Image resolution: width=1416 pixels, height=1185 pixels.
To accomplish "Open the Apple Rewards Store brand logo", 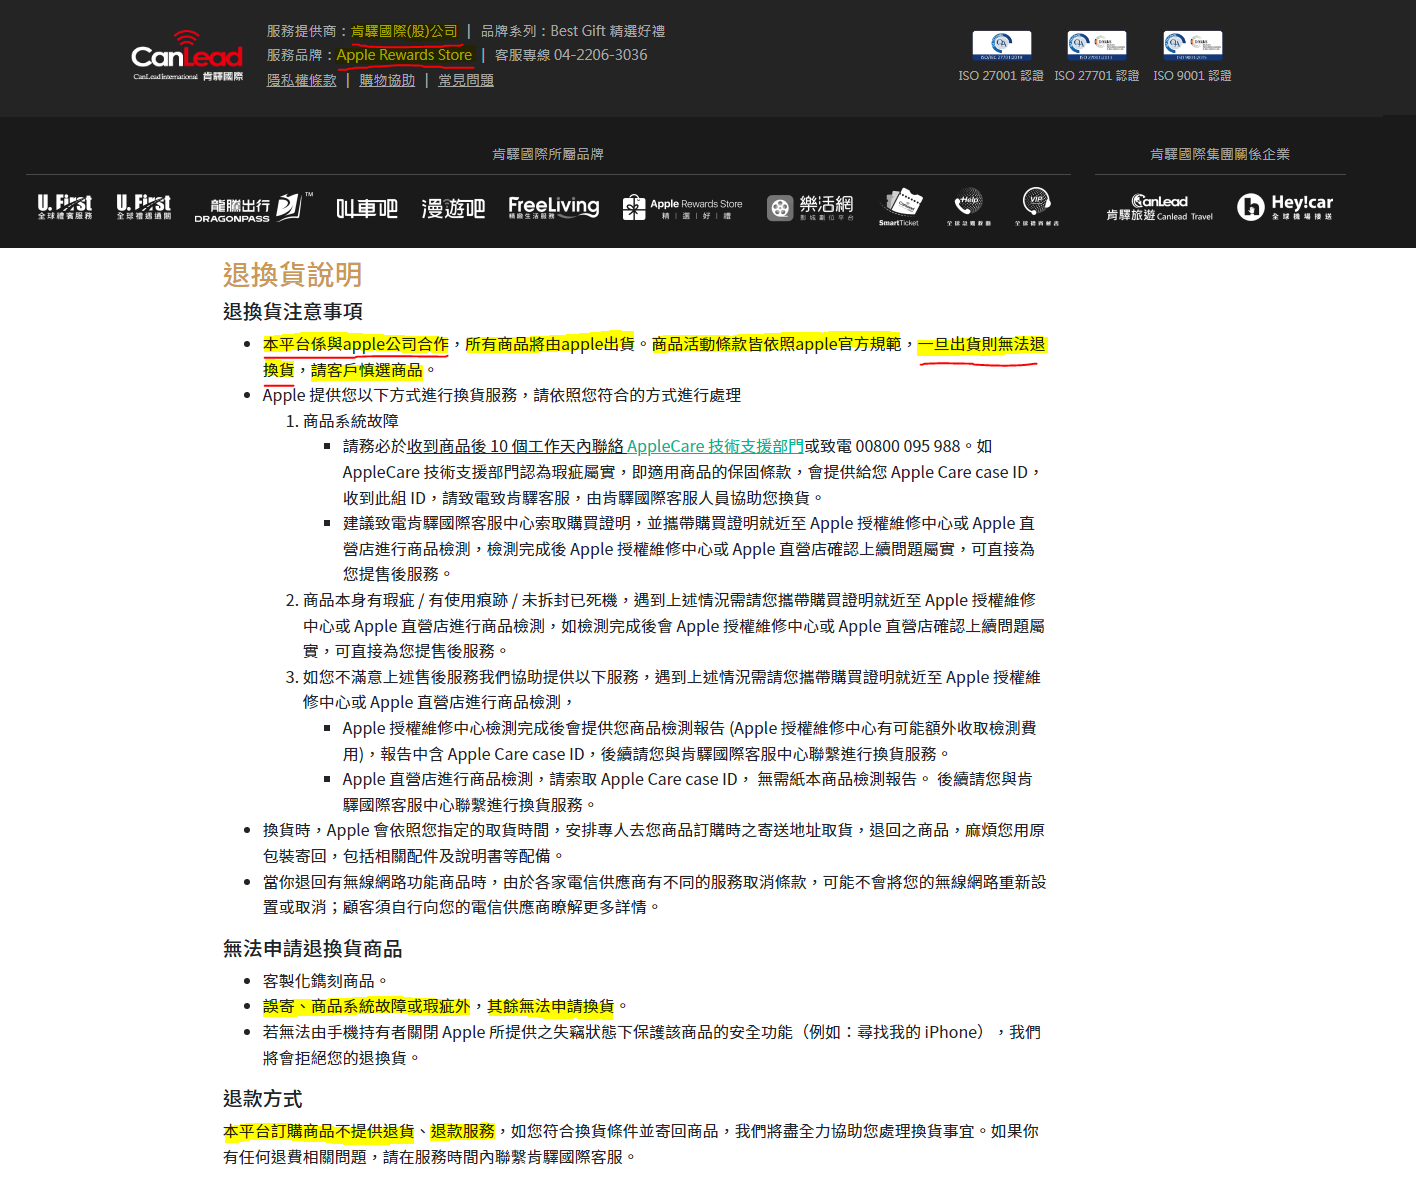I will [x=682, y=207].
